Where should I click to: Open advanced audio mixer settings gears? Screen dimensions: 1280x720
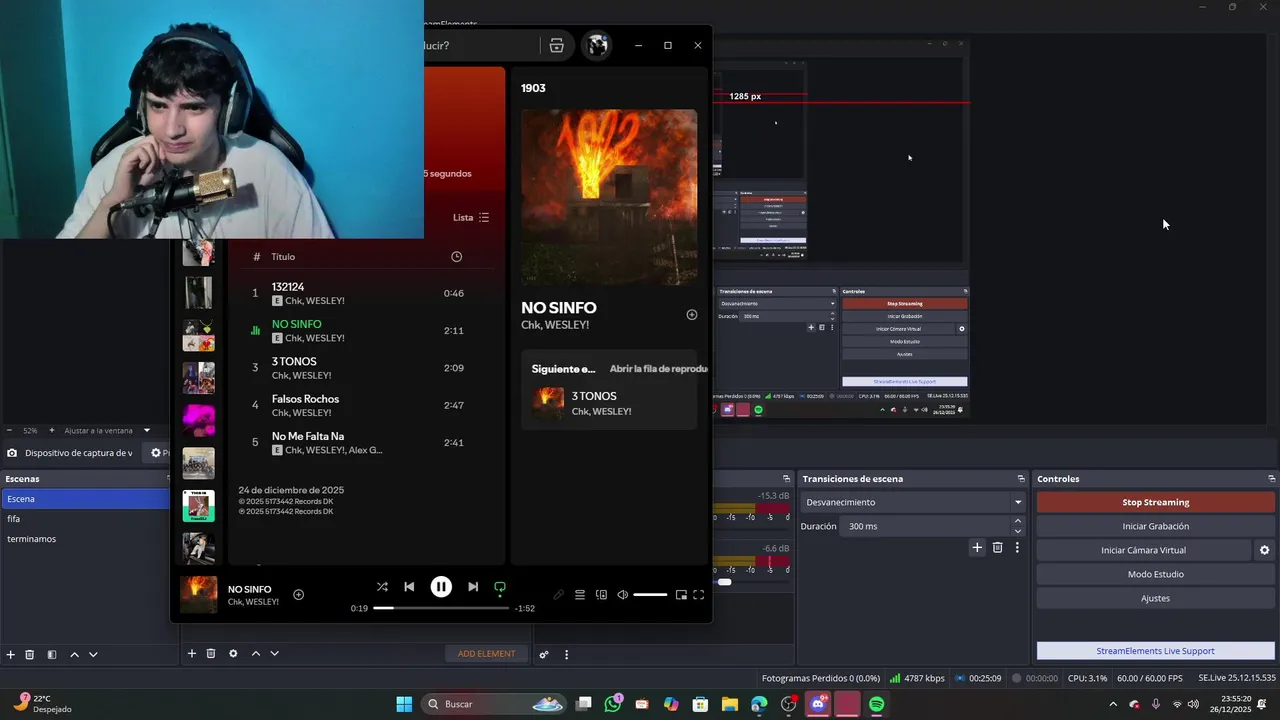point(544,655)
